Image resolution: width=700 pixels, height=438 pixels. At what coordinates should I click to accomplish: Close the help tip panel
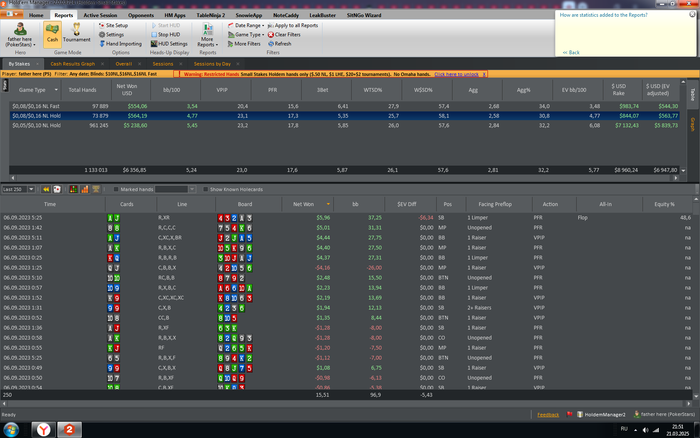click(692, 14)
